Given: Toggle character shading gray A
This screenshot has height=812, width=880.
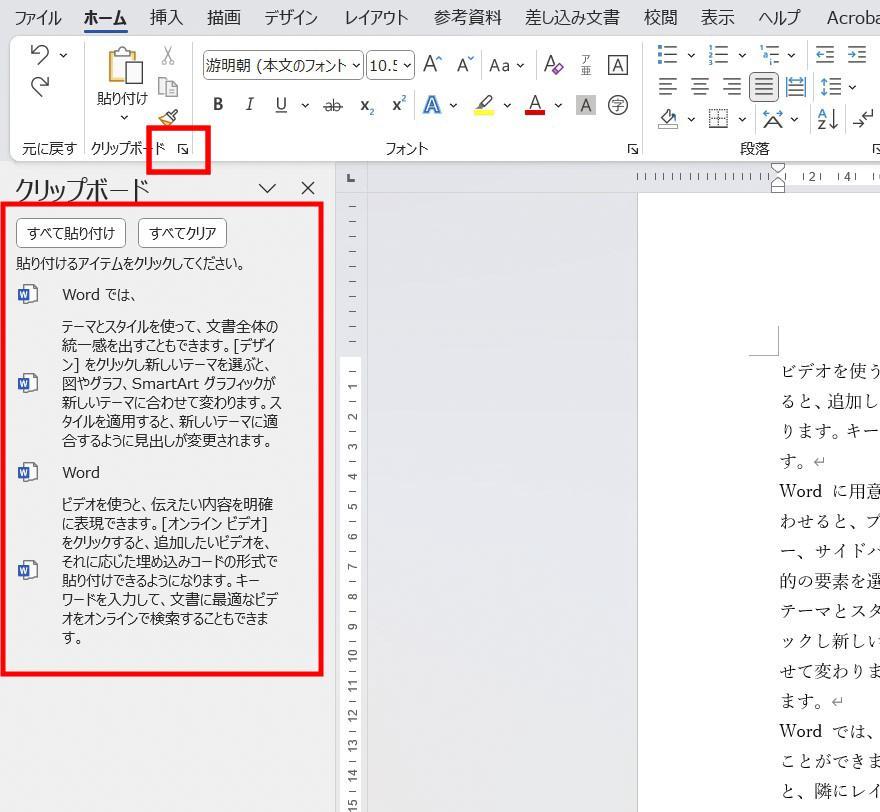Looking at the screenshot, I should [x=585, y=105].
